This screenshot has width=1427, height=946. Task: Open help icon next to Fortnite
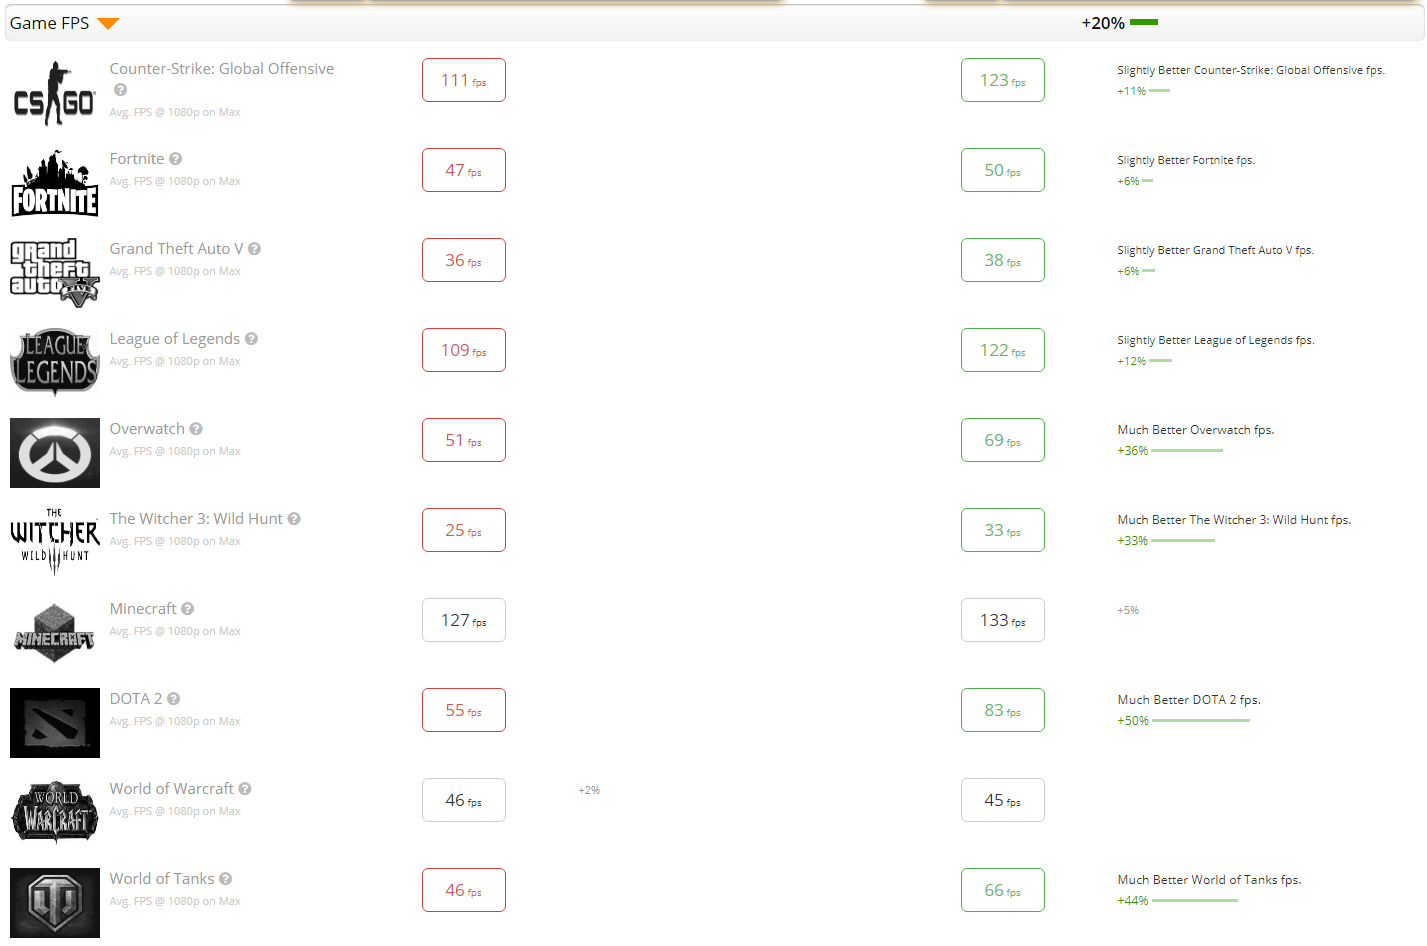pyautogui.click(x=175, y=159)
